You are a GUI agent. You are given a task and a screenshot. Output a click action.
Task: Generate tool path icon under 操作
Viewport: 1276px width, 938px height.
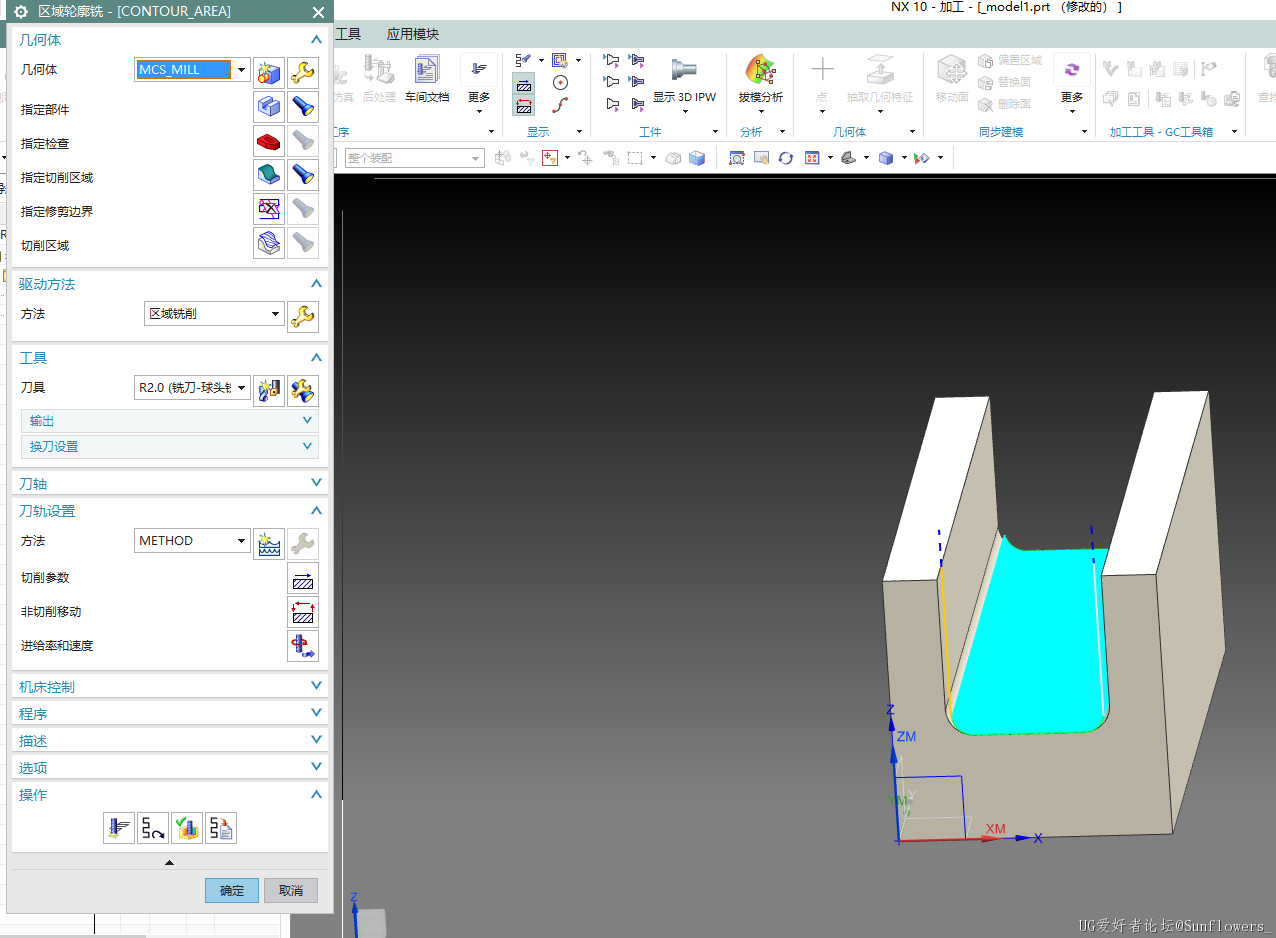click(119, 828)
